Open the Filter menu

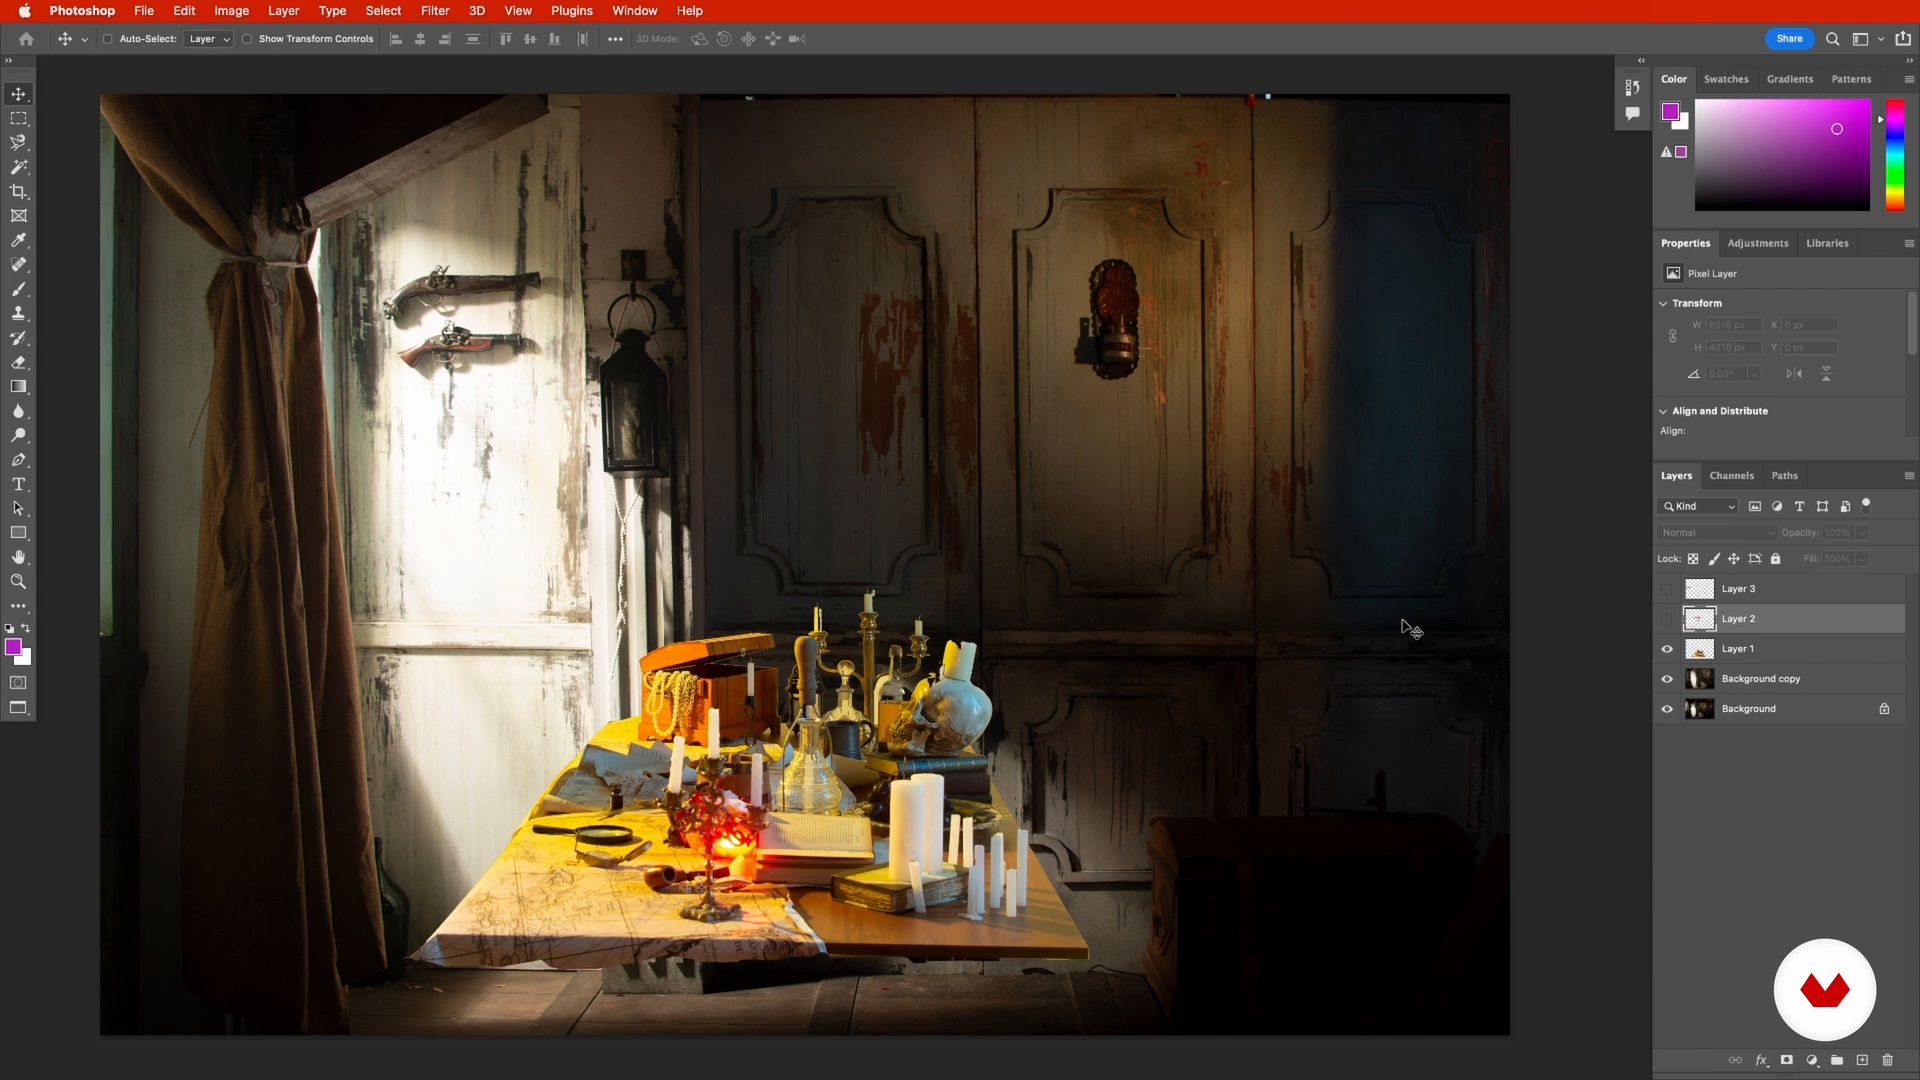pos(434,11)
